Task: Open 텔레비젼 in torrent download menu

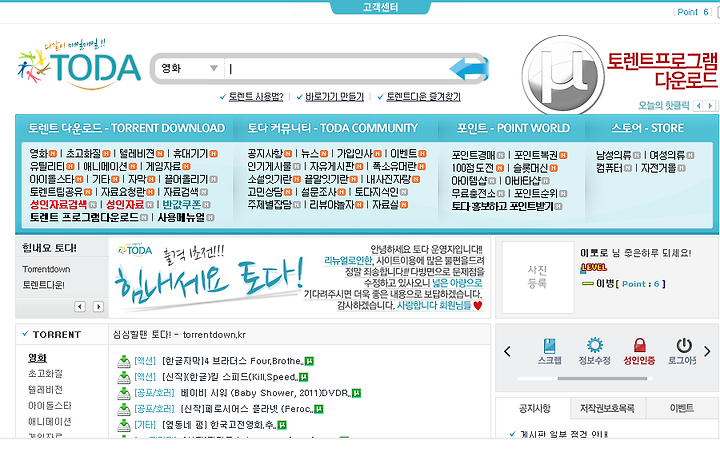Action: 137,153
